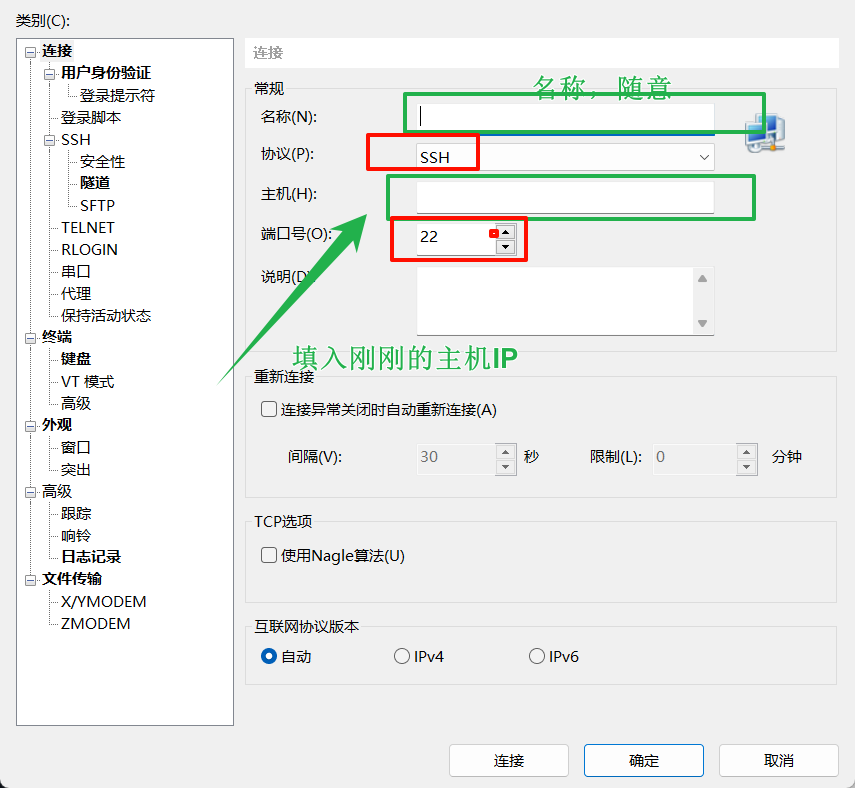This screenshot has height=788, width=855.
Task: Click the 间隔 interval value field
Action: point(456,459)
